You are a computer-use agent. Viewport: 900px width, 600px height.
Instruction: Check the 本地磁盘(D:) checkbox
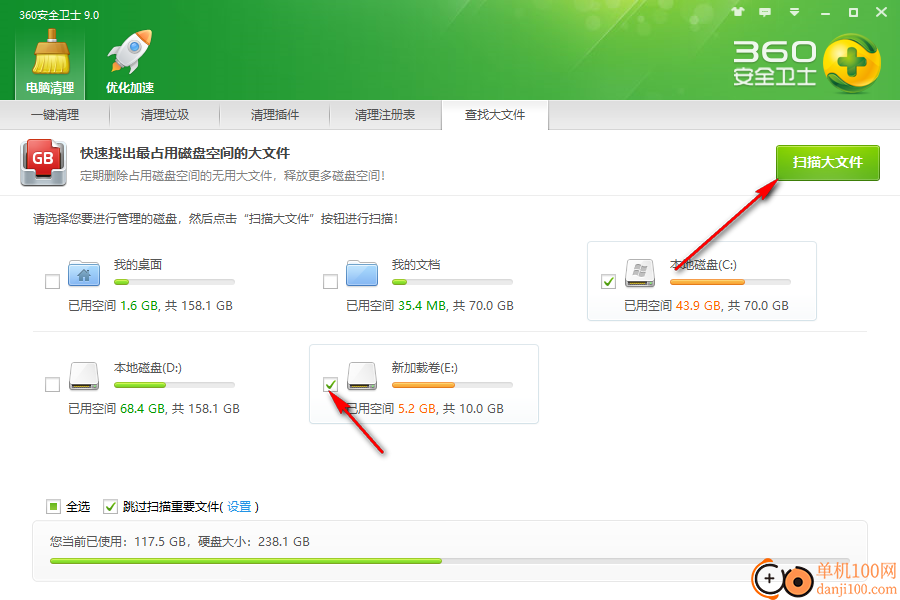pos(52,384)
